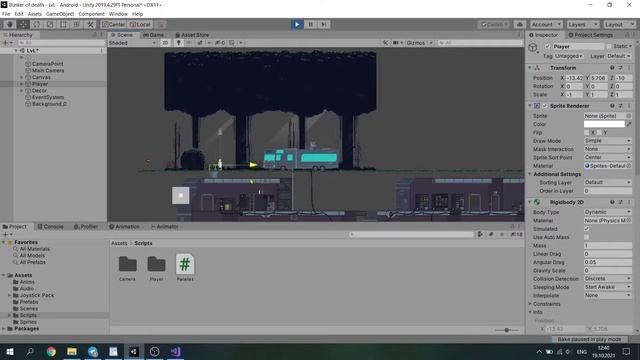
Task: Toggle Sprite Renderer enabled checkbox
Action: click(x=545, y=106)
